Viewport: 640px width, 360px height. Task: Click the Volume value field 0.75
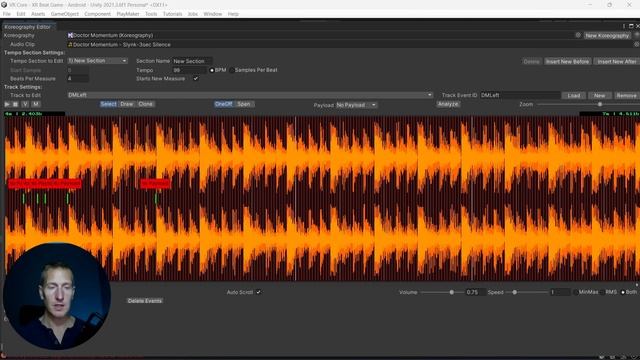(475, 292)
